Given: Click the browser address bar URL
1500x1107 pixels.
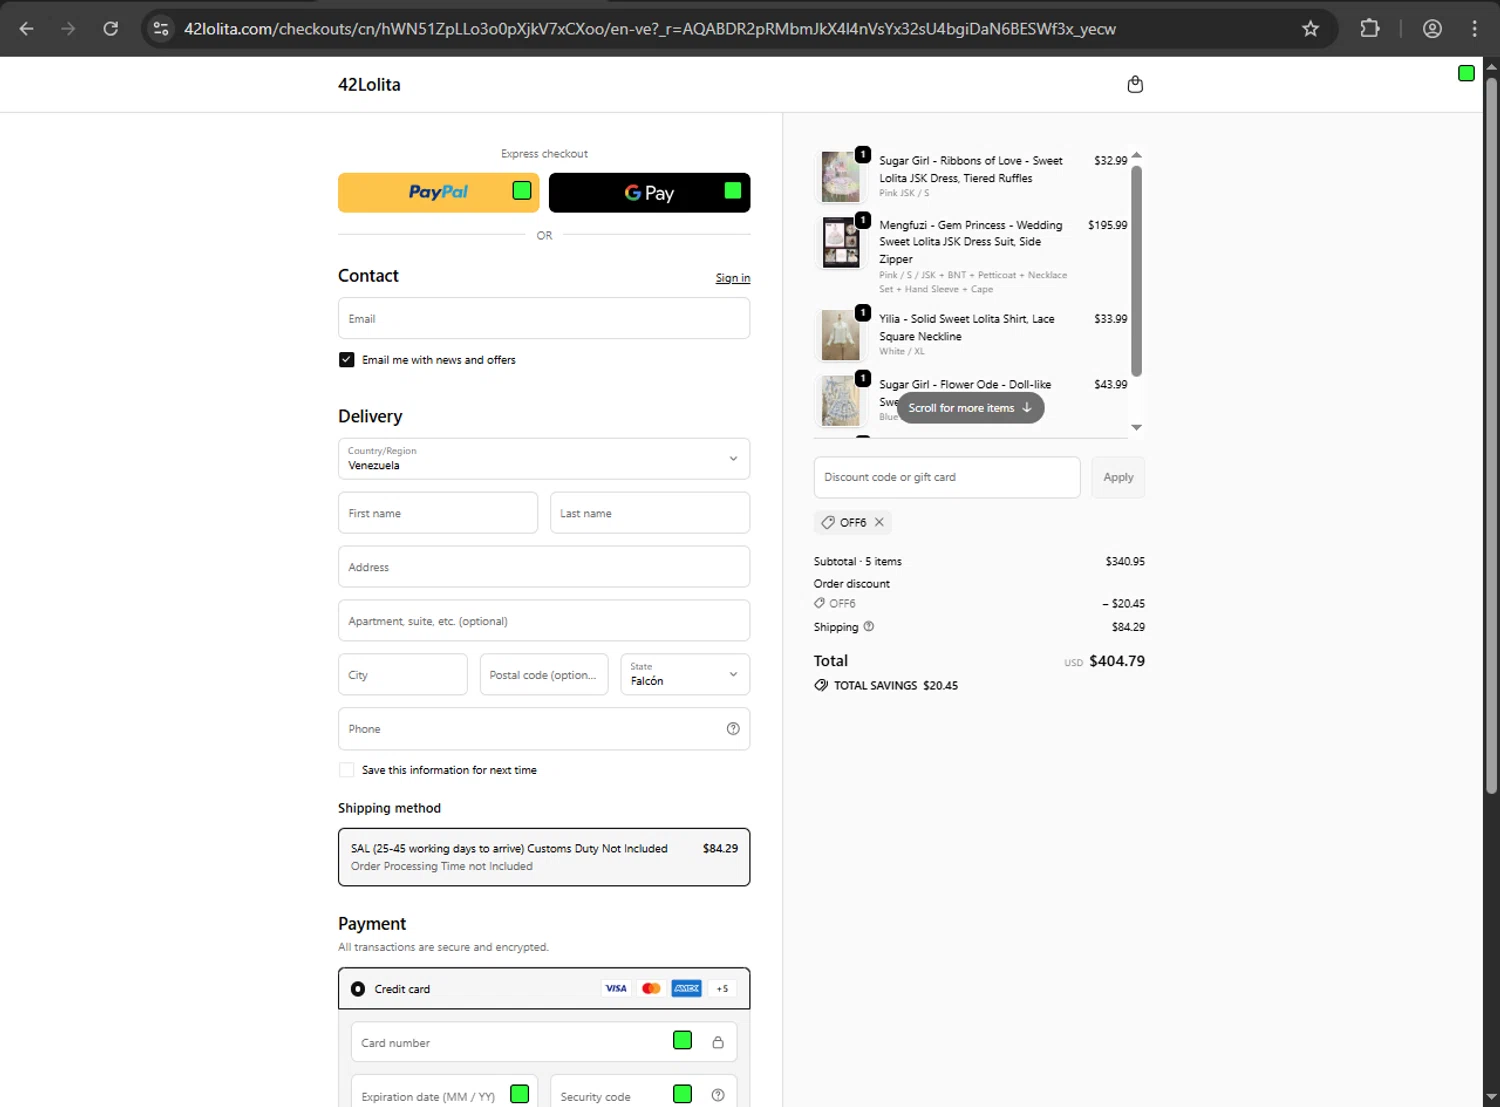Looking at the screenshot, I should (650, 29).
